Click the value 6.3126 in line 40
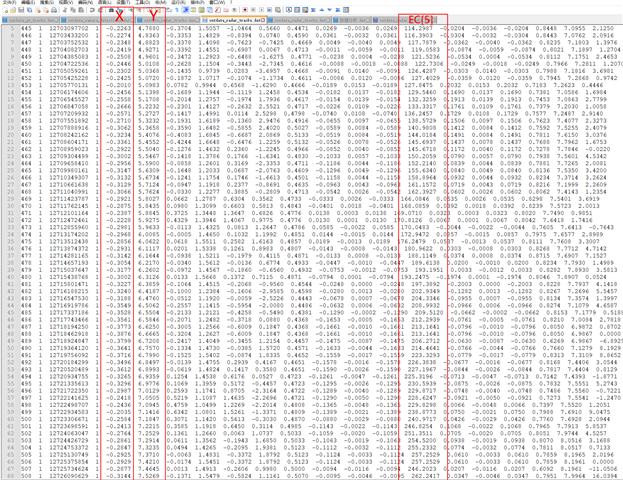This screenshot has height=480, width=623. tap(149, 277)
